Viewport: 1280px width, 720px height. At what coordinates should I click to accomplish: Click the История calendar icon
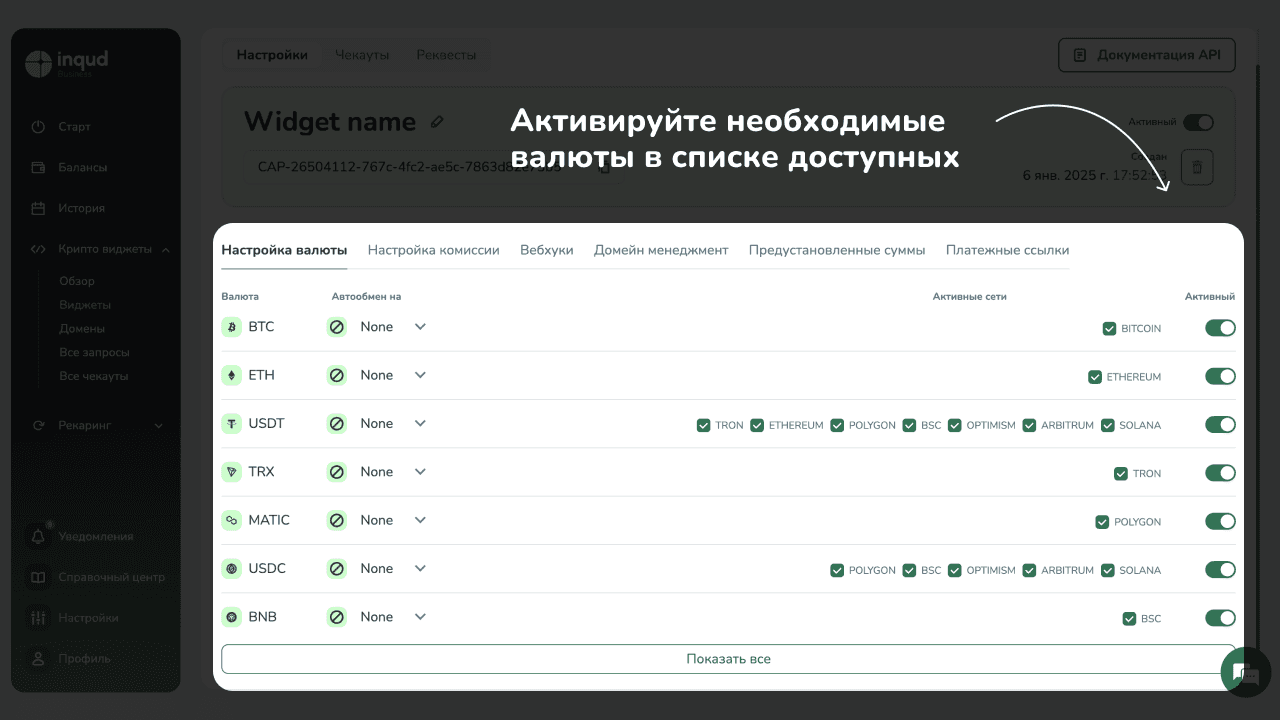pos(38,209)
